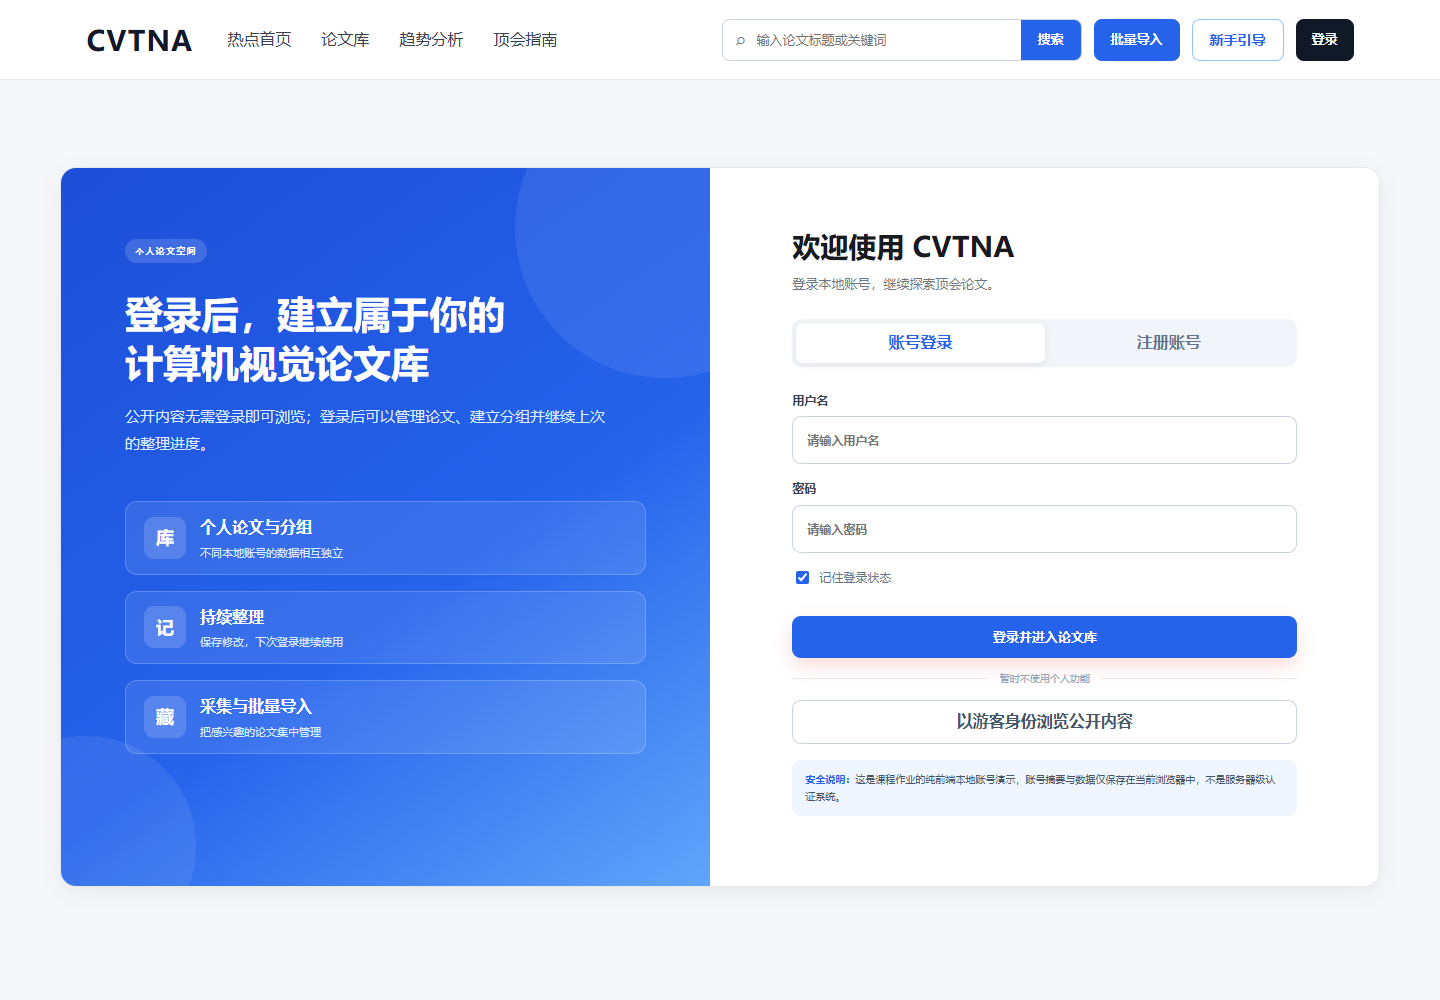1440x1000 pixels.
Task: Switch to the 注册账号 tab
Action: pos(1169,343)
